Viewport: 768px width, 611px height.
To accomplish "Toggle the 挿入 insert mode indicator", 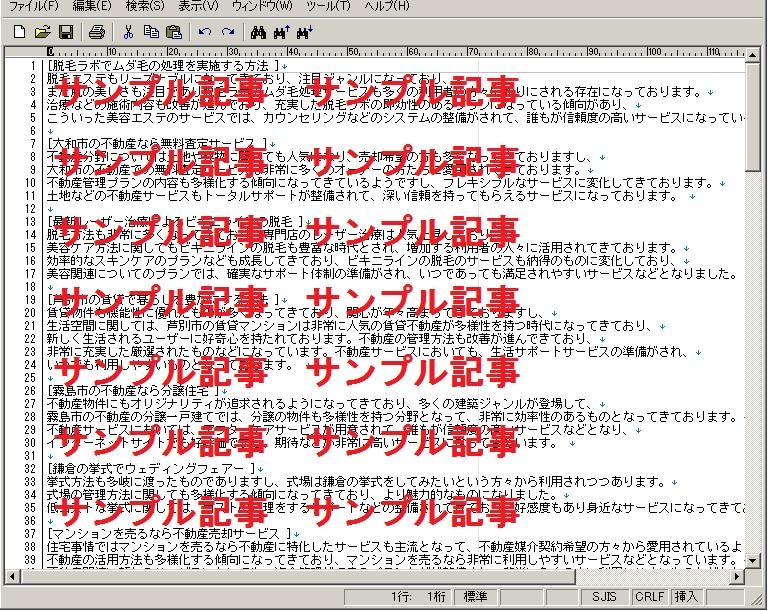I will pyautogui.click(x=686, y=597).
